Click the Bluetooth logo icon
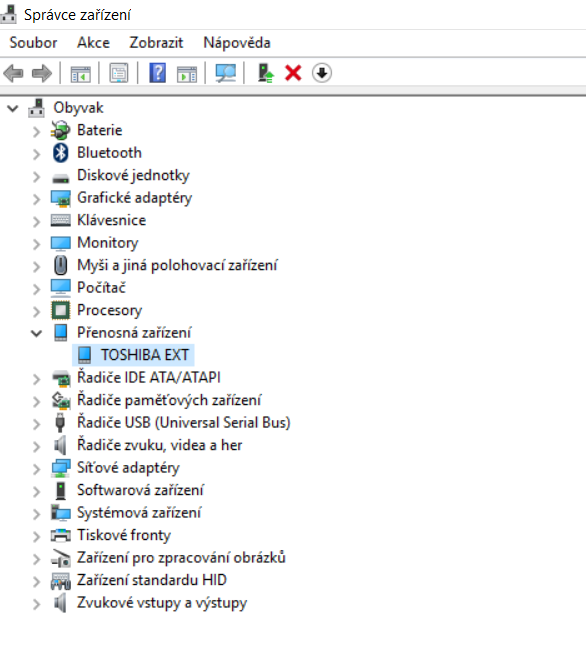The width and height of the screenshot is (586, 646). 61,153
